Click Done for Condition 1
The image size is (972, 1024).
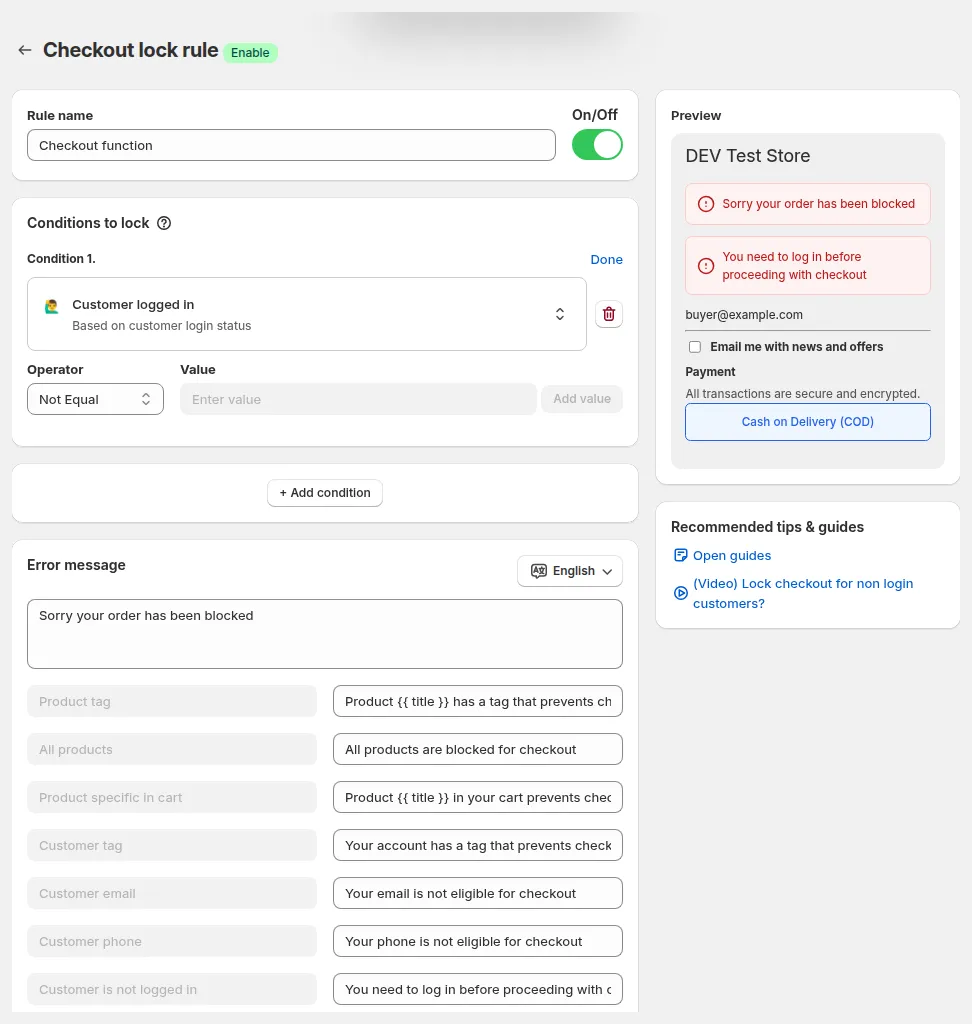606,259
